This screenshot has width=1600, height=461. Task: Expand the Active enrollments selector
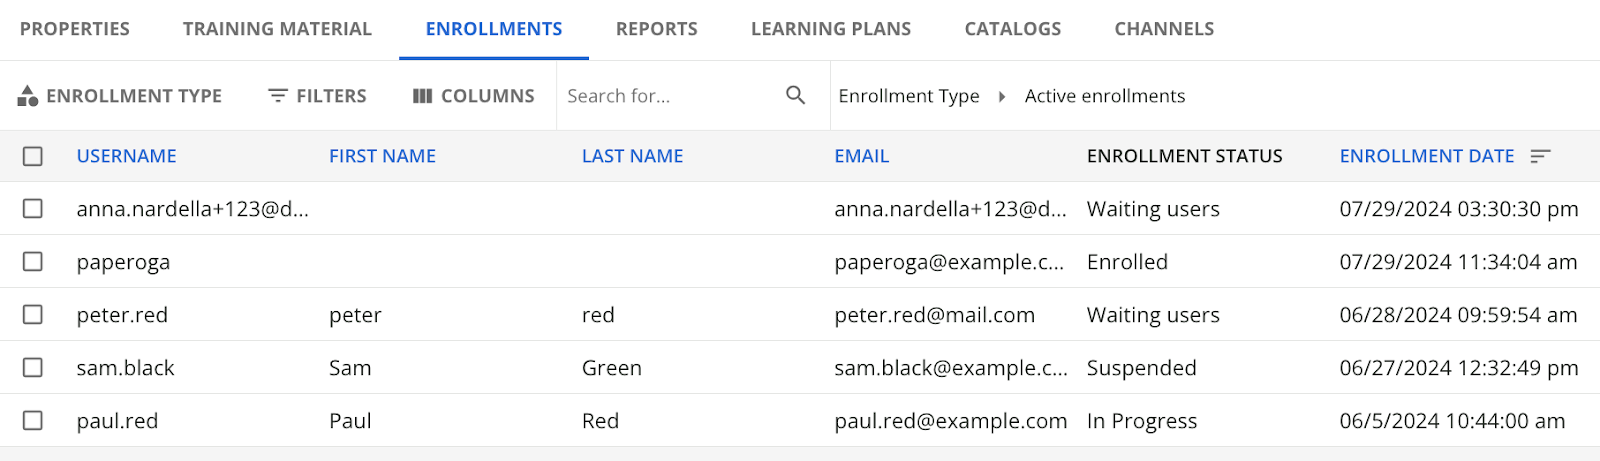[x=1105, y=96]
